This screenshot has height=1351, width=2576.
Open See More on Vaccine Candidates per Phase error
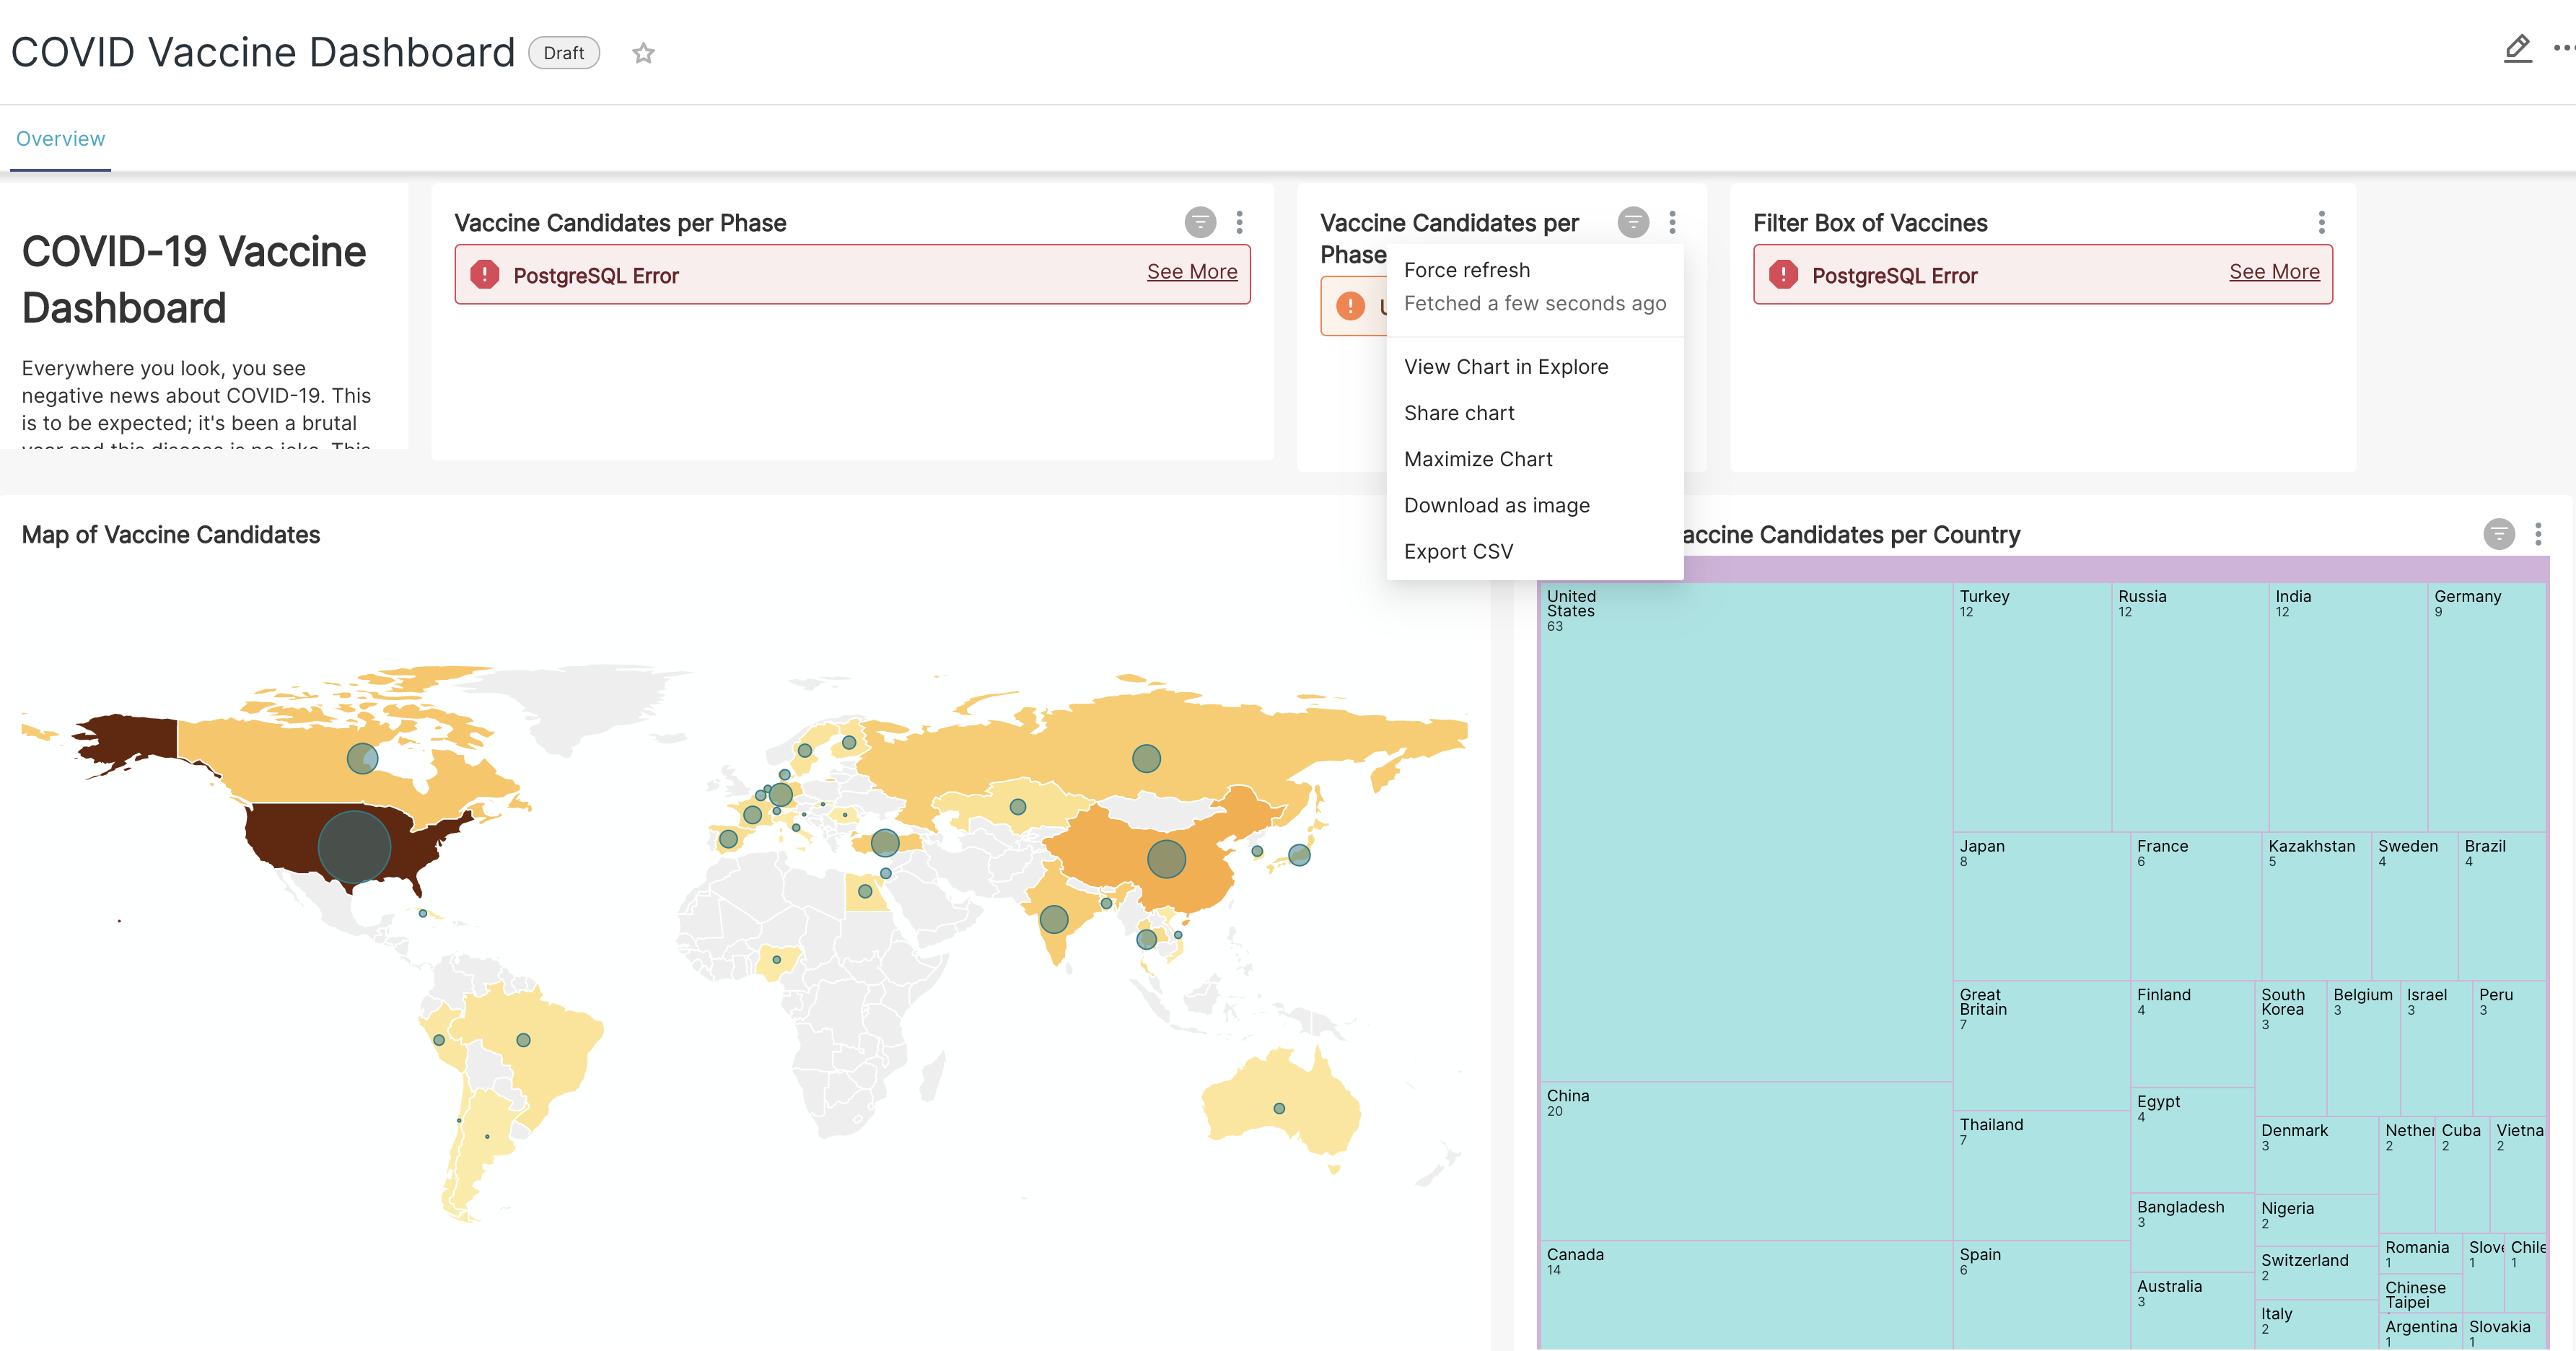click(x=1192, y=271)
